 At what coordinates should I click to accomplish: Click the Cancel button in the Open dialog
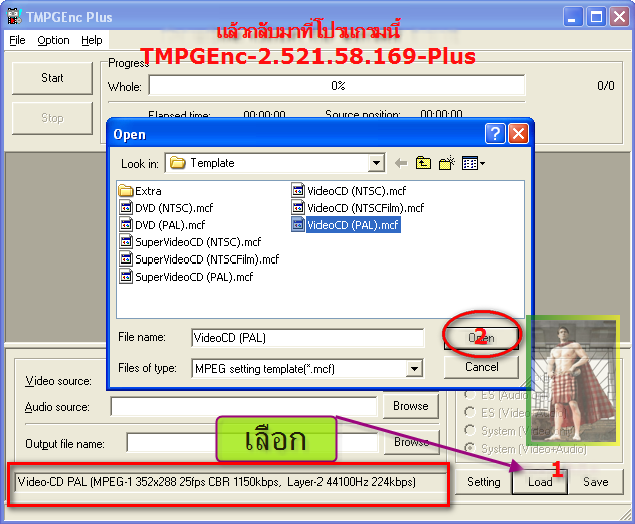pyautogui.click(x=481, y=367)
